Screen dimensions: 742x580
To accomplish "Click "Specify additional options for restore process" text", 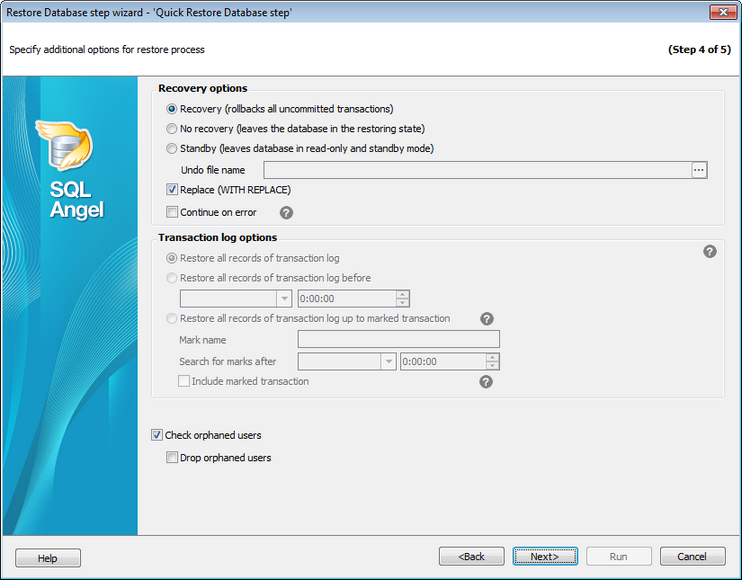I will [x=107, y=50].
